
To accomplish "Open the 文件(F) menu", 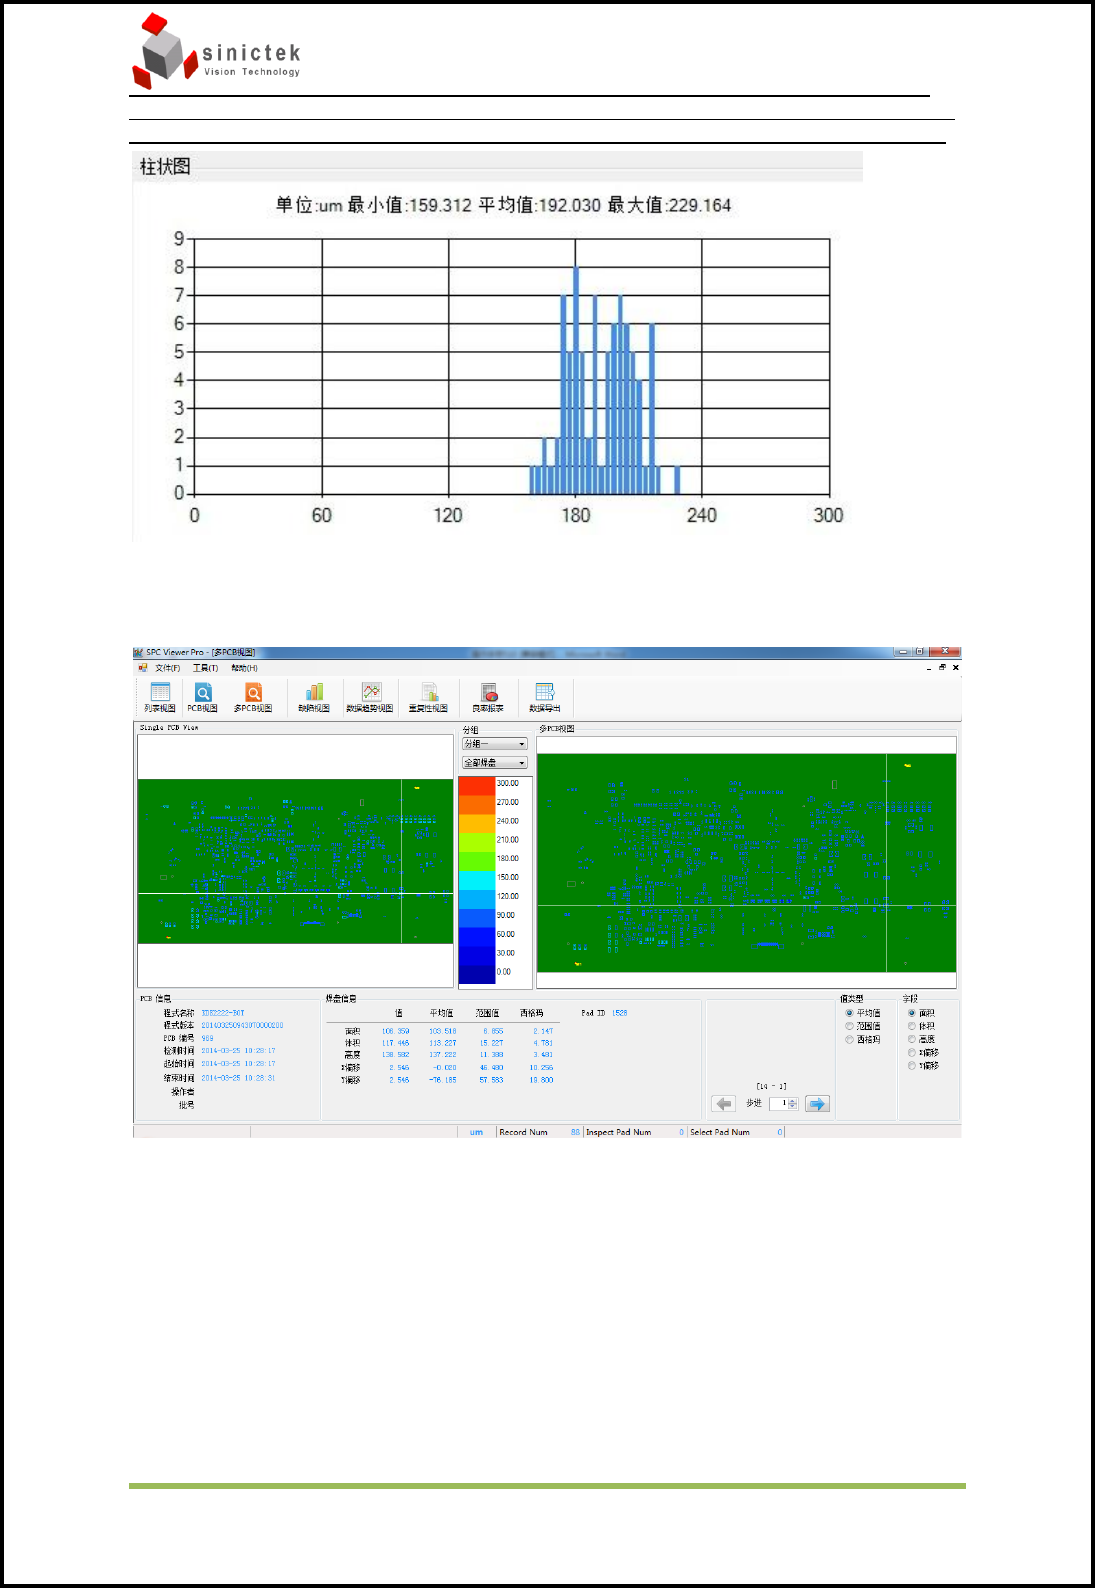I will pyautogui.click(x=168, y=668).
